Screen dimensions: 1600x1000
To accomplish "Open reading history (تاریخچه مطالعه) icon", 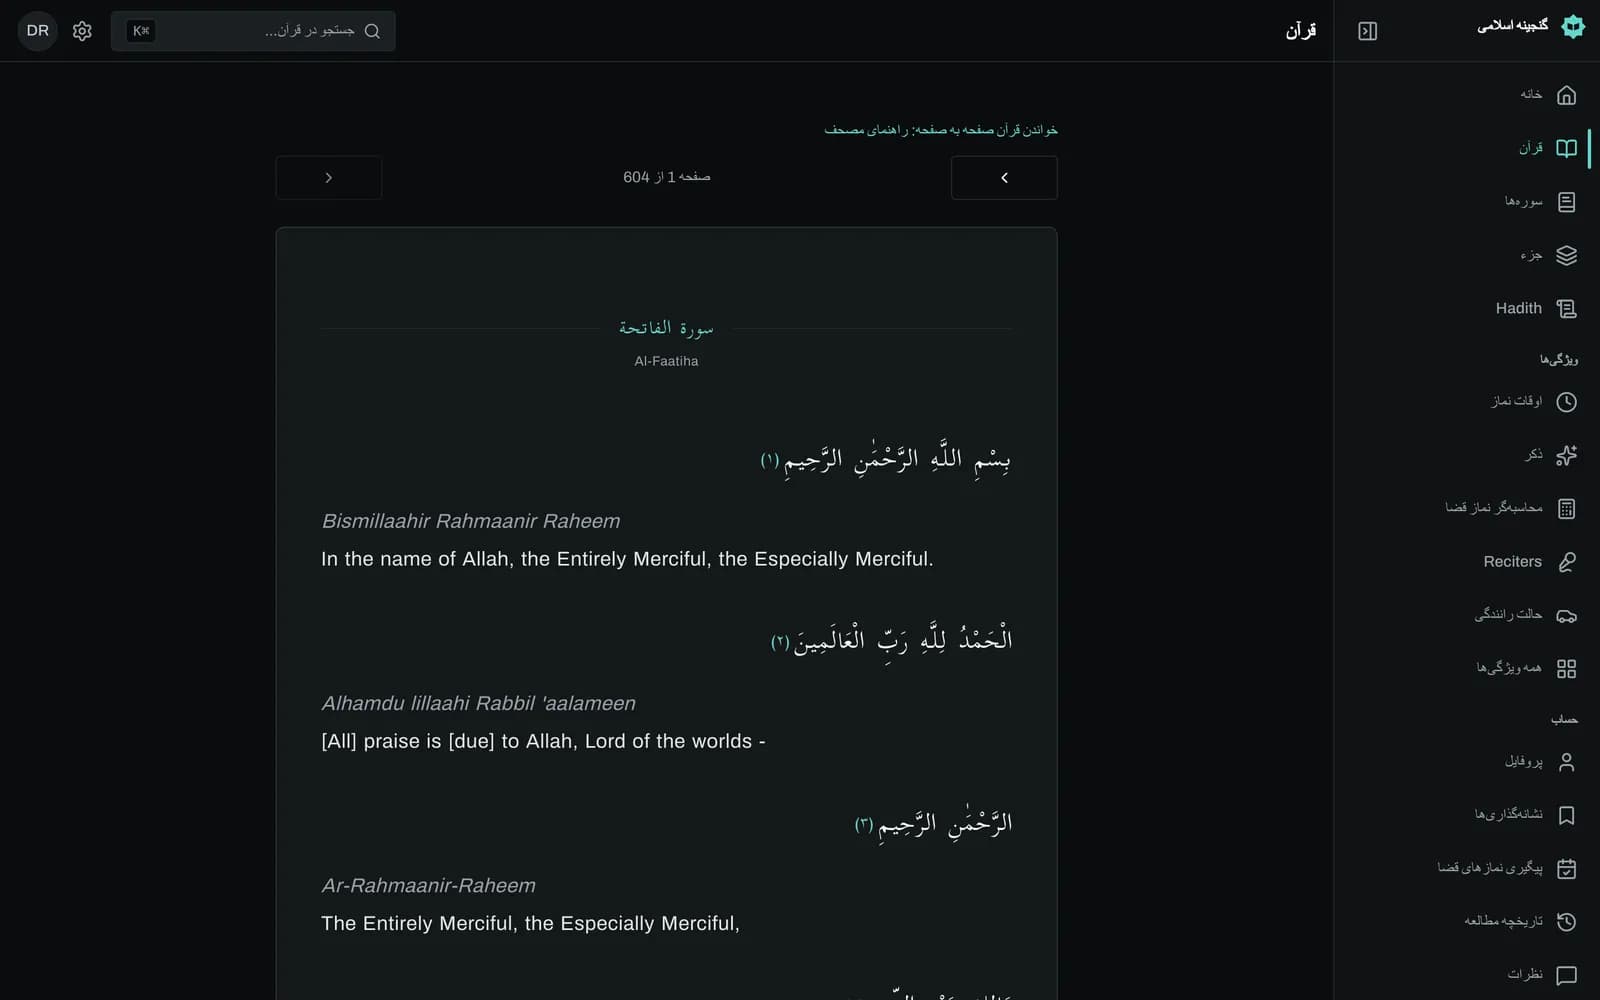I will pyautogui.click(x=1566, y=922).
